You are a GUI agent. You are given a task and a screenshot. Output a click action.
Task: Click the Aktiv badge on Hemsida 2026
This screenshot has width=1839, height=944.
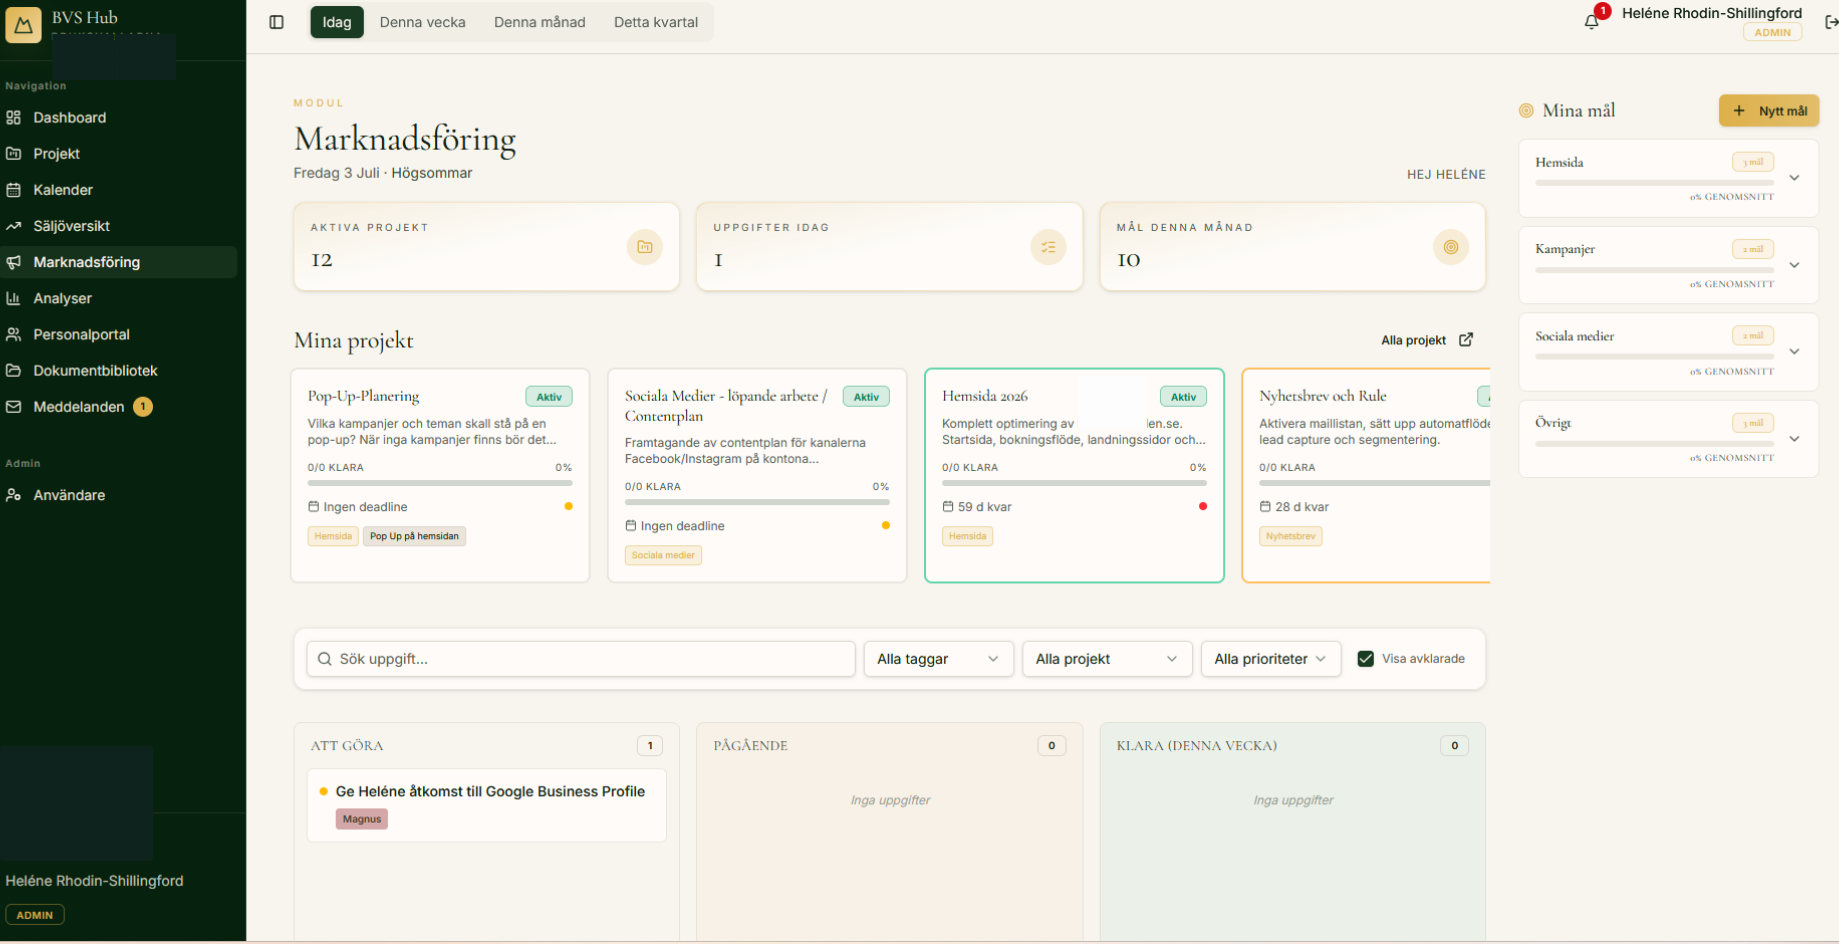coord(1183,397)
